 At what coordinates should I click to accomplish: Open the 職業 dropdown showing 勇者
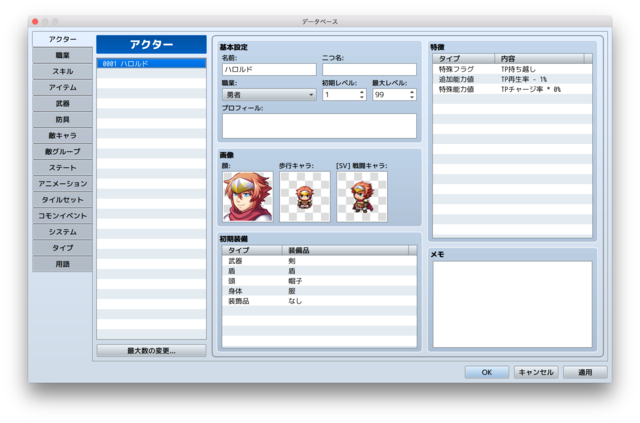click(269, 95)
